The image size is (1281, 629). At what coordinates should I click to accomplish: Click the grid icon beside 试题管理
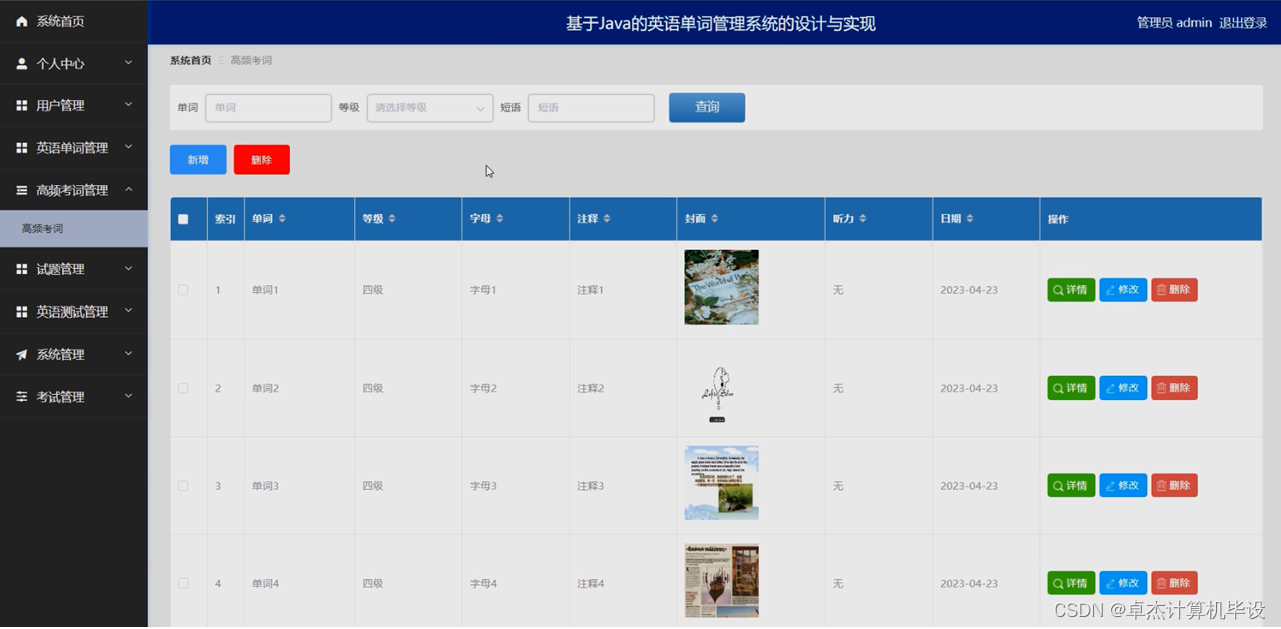22,269
